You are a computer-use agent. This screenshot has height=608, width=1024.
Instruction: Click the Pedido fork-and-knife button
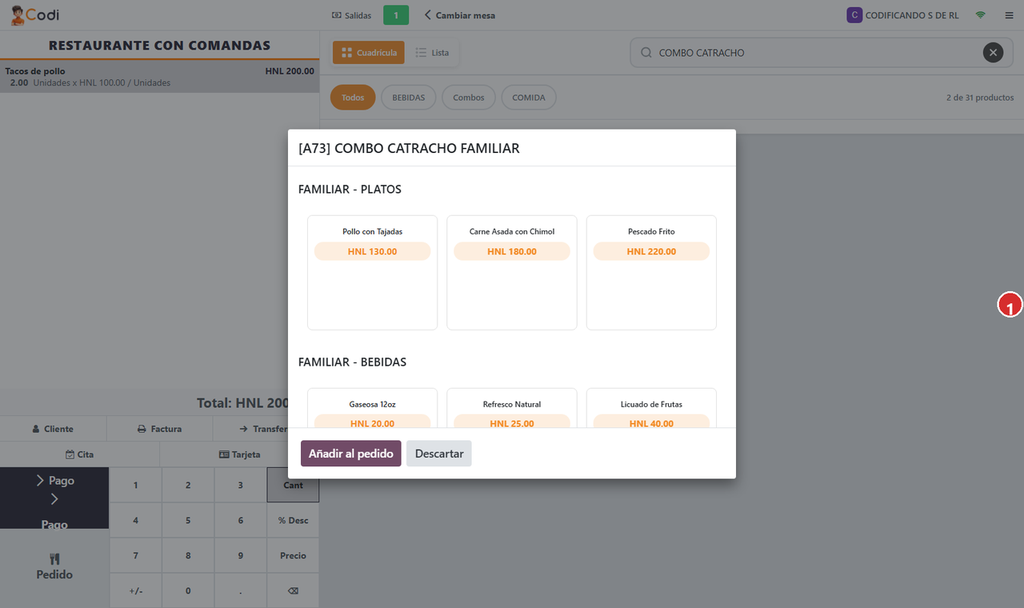point(54,567)
